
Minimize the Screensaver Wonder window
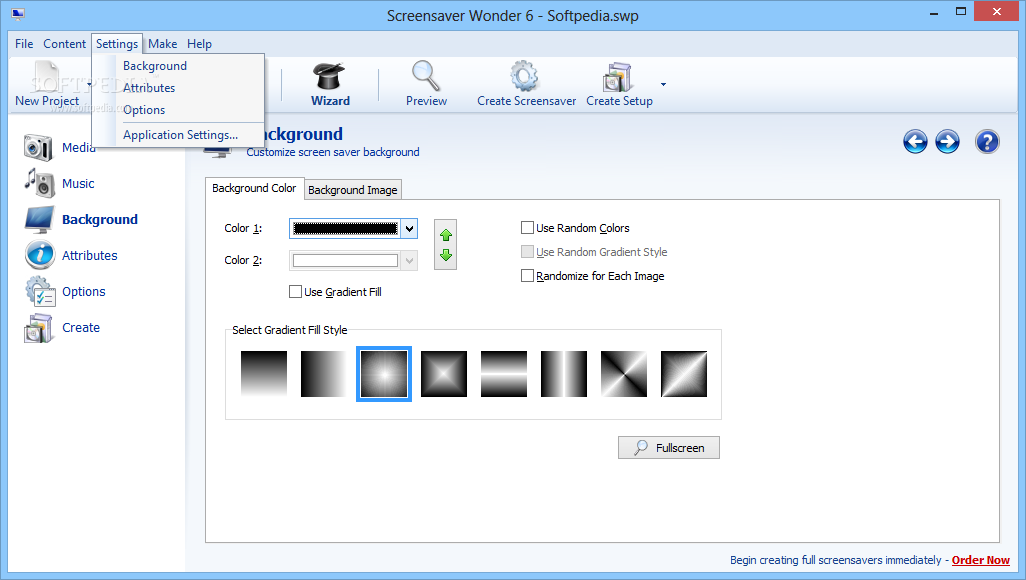(934, 12)
